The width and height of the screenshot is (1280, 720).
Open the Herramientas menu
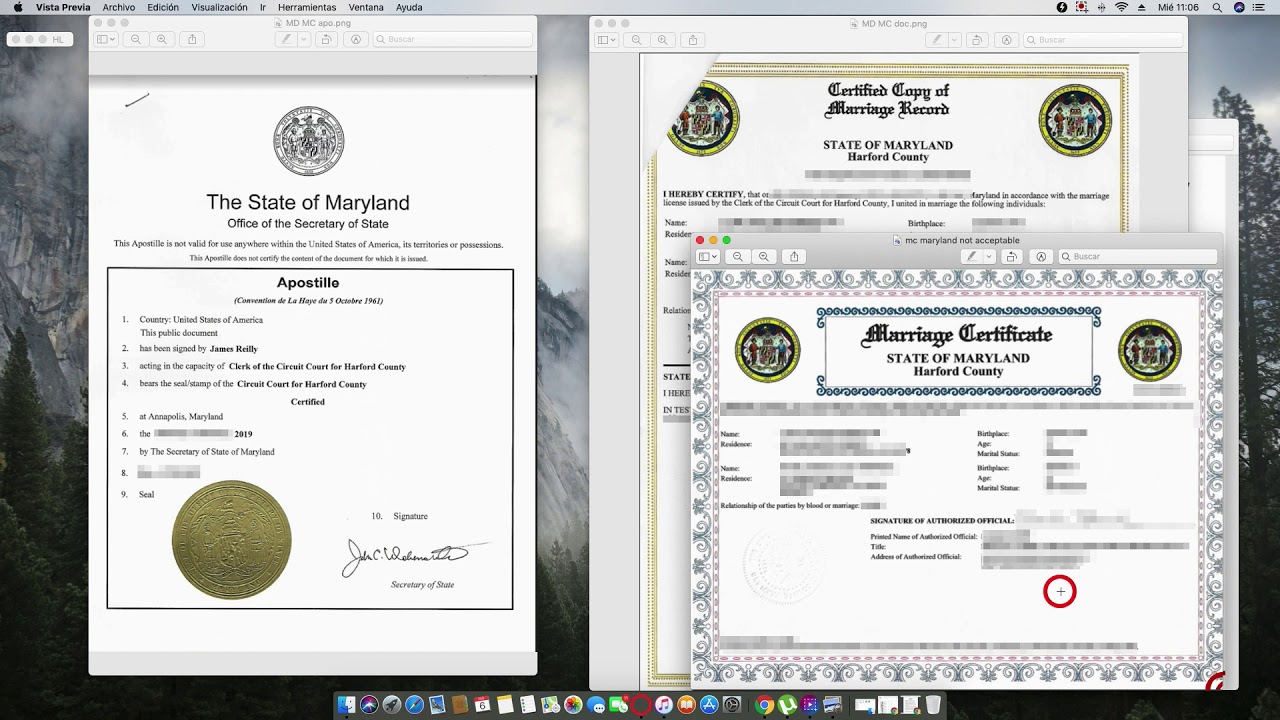[307, 7]
